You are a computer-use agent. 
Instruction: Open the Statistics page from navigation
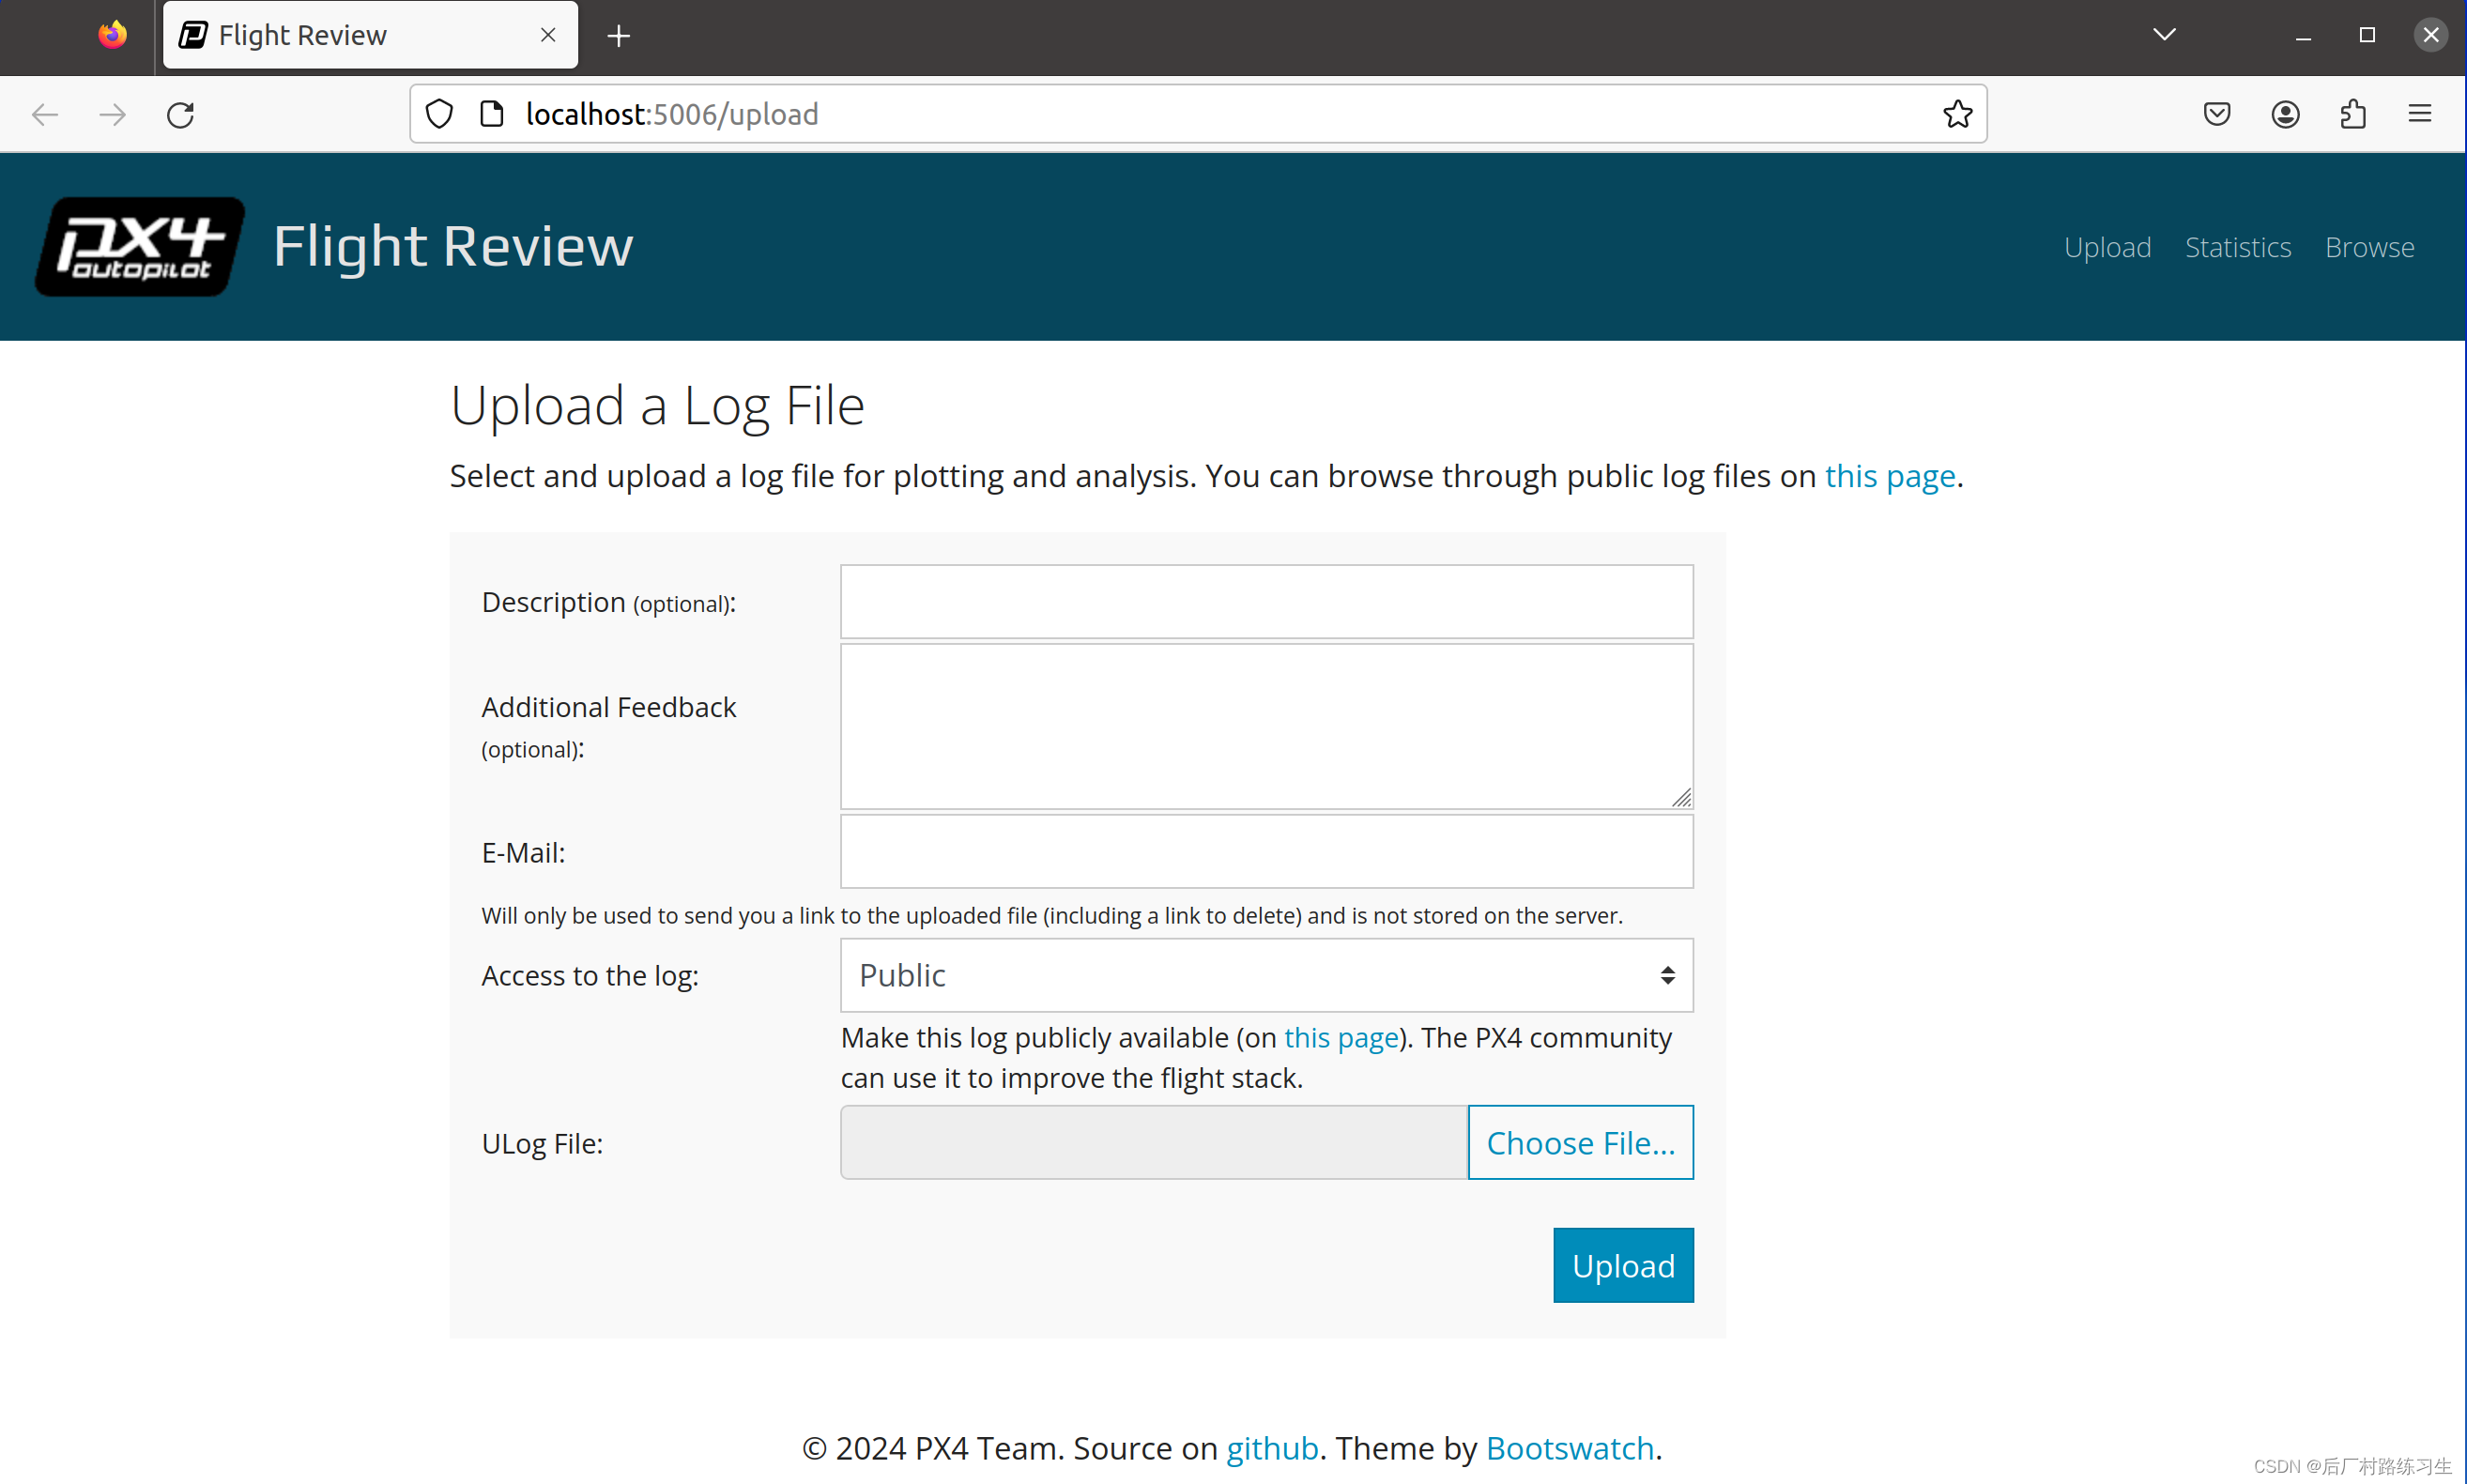click(x=2238, y=245)
